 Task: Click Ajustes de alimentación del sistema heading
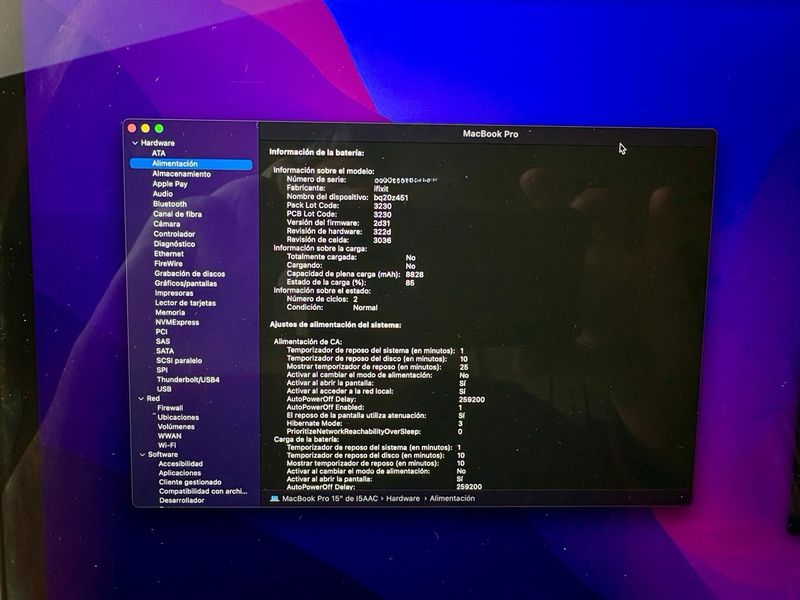tap(335, 325)
